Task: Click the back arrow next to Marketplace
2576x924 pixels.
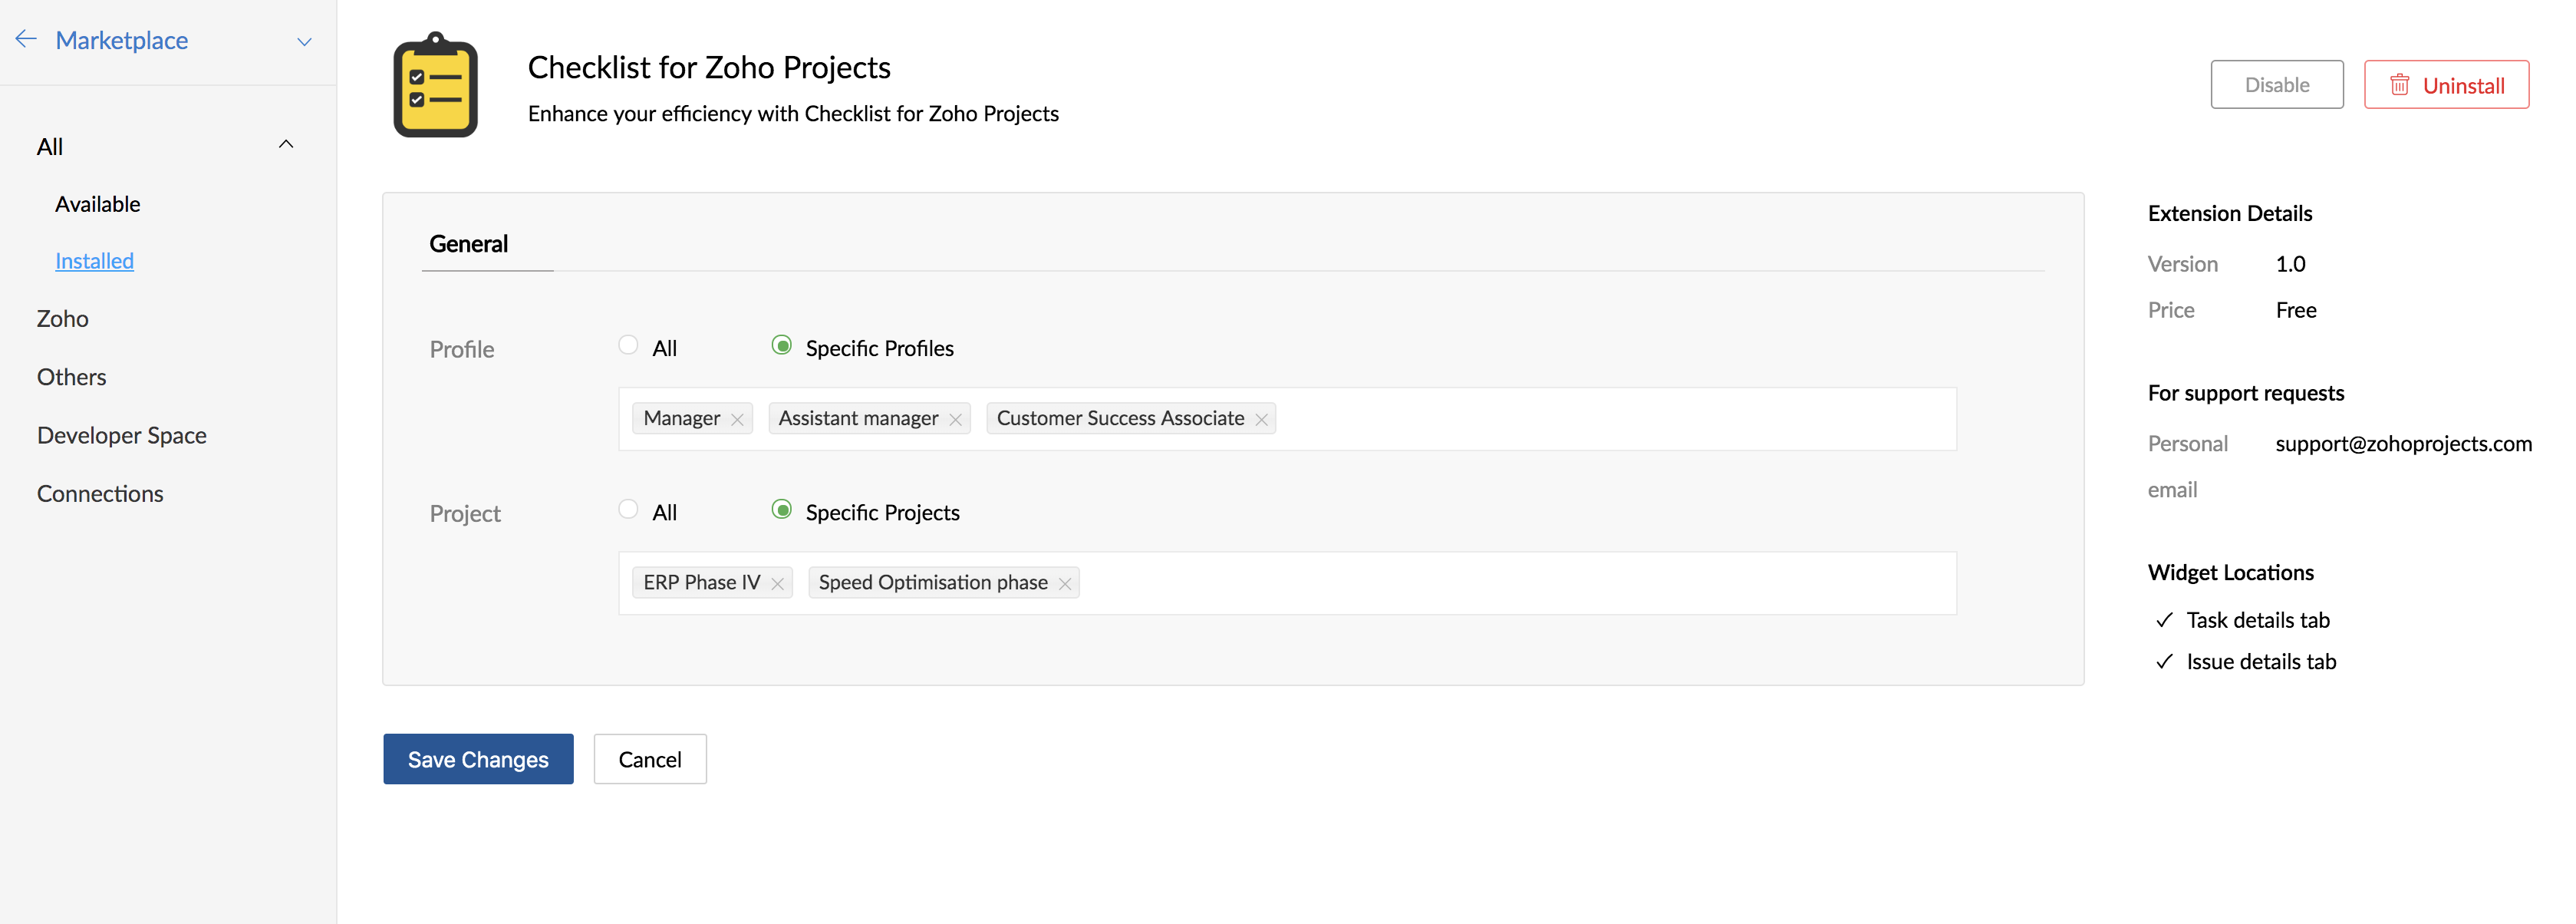Action: click(x=26, y=39)
